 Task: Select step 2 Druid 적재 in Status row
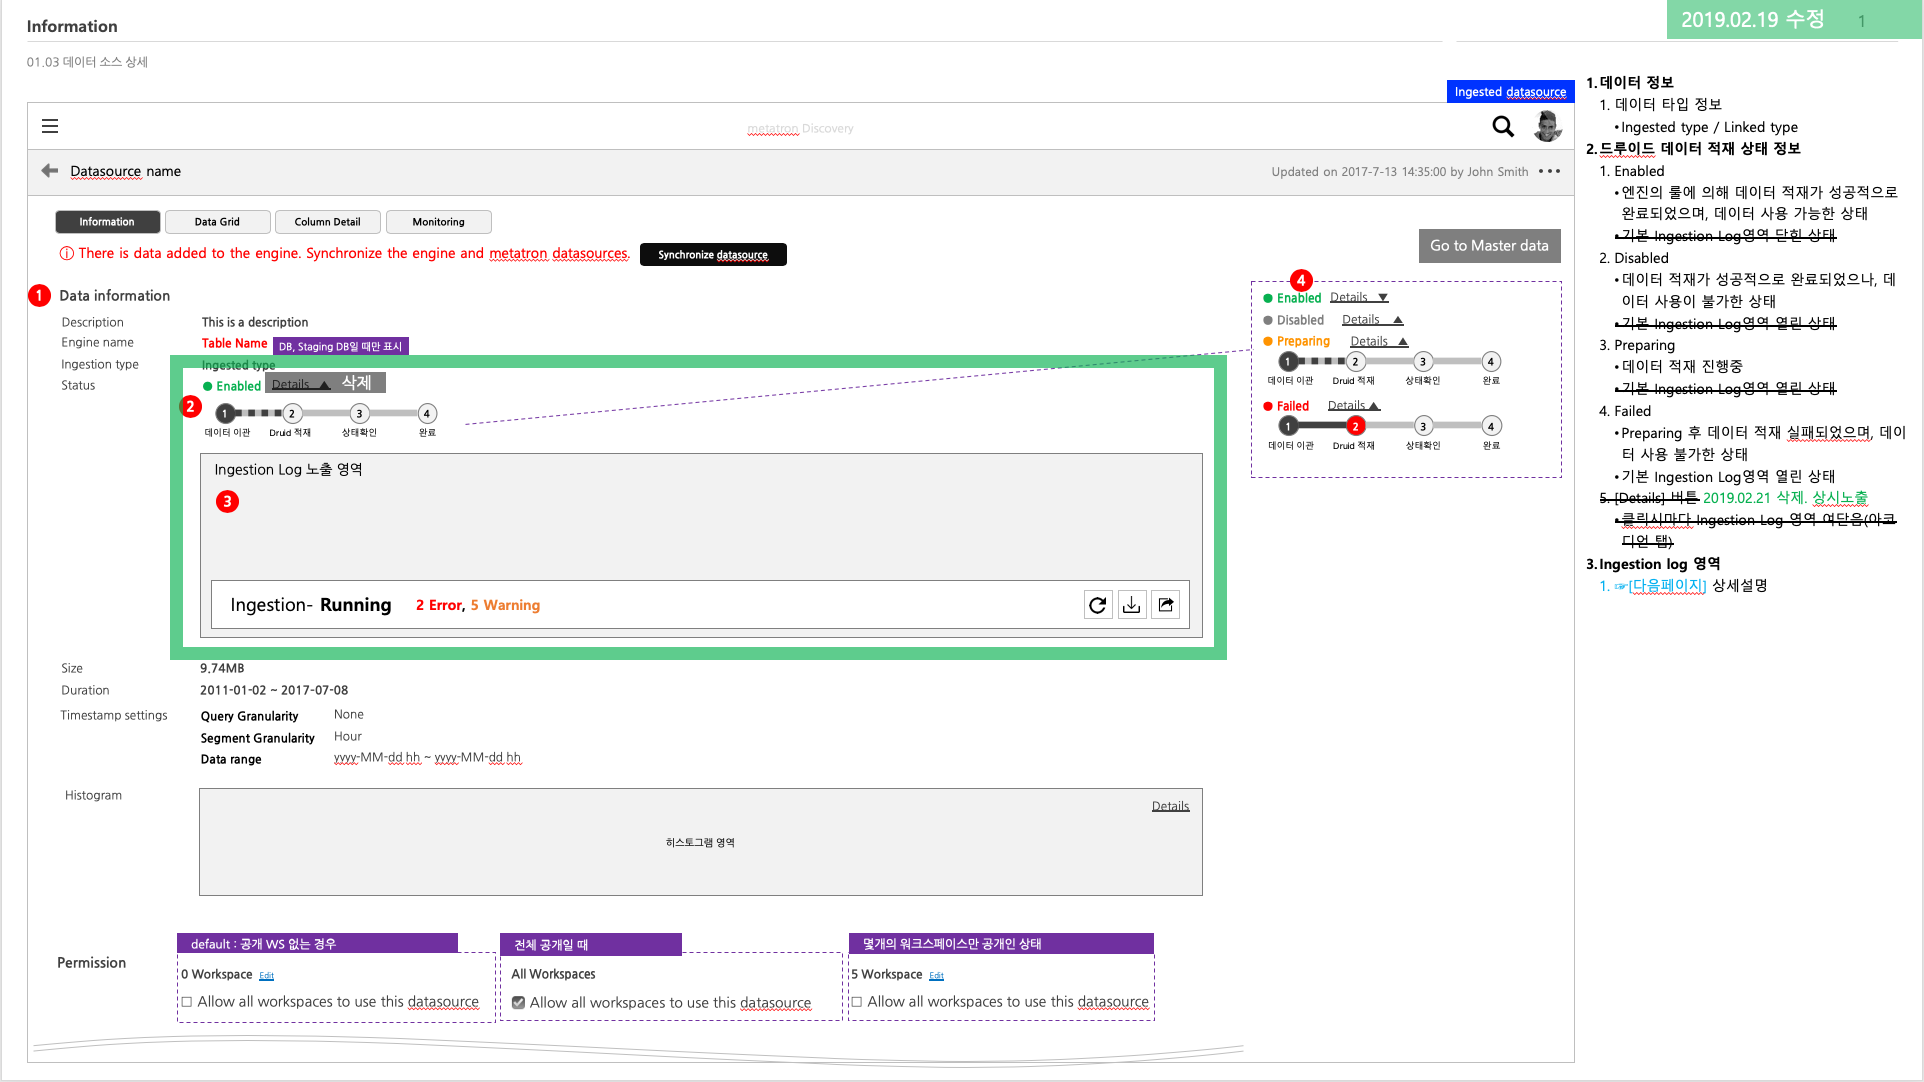292,413
